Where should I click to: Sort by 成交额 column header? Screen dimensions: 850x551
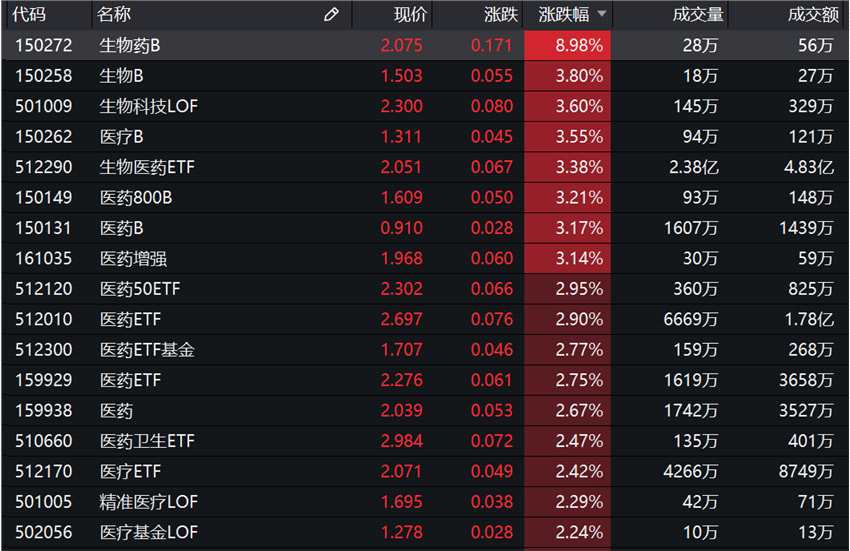point(813,15)
